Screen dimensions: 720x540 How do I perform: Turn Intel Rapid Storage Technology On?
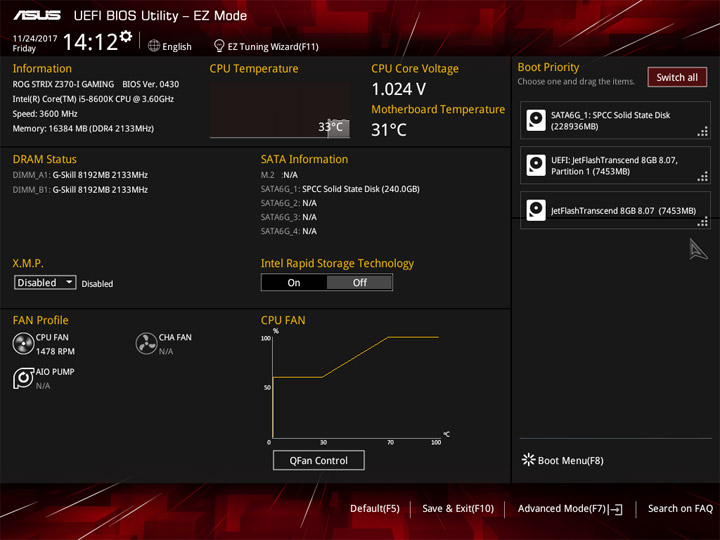click(294, 282)
